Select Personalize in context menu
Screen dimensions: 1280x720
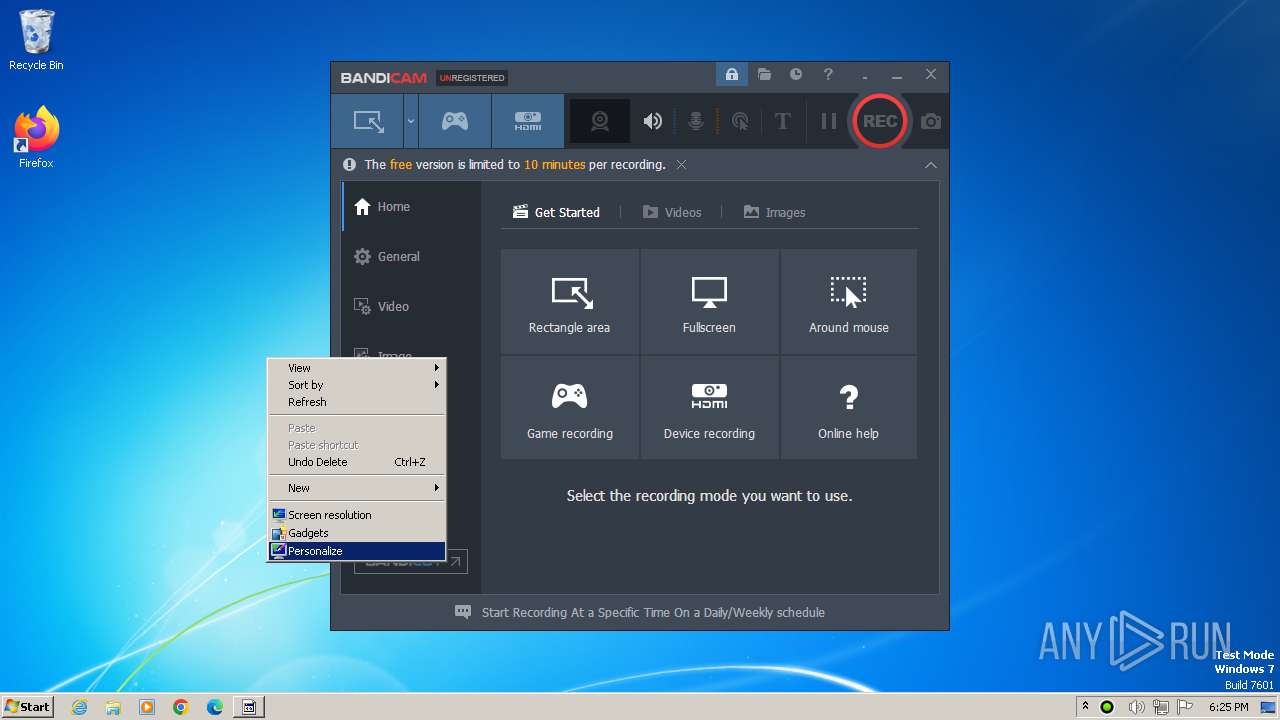pyautogui.click(x=356, y=551)
